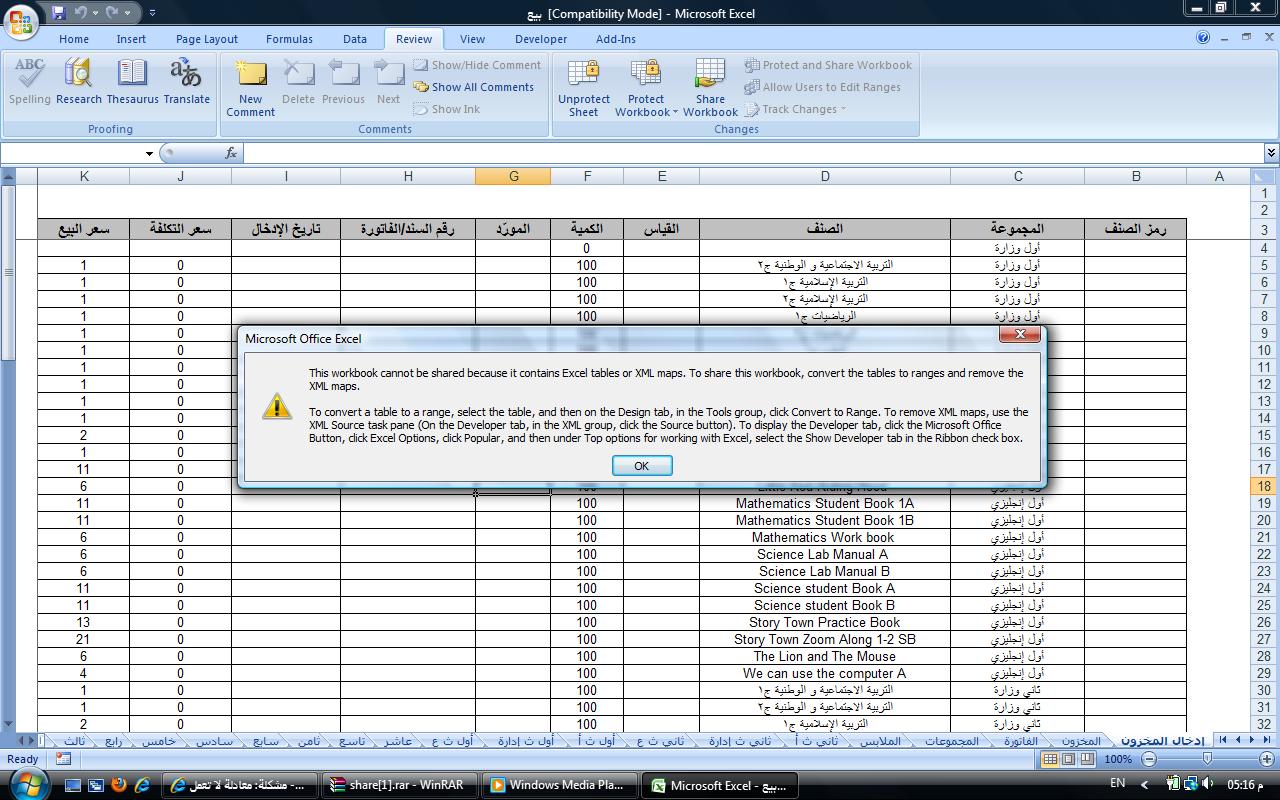Viewport: 1280px width, 800px height.
Task: Select row header 18
Action: click(x=1264, y=486)
